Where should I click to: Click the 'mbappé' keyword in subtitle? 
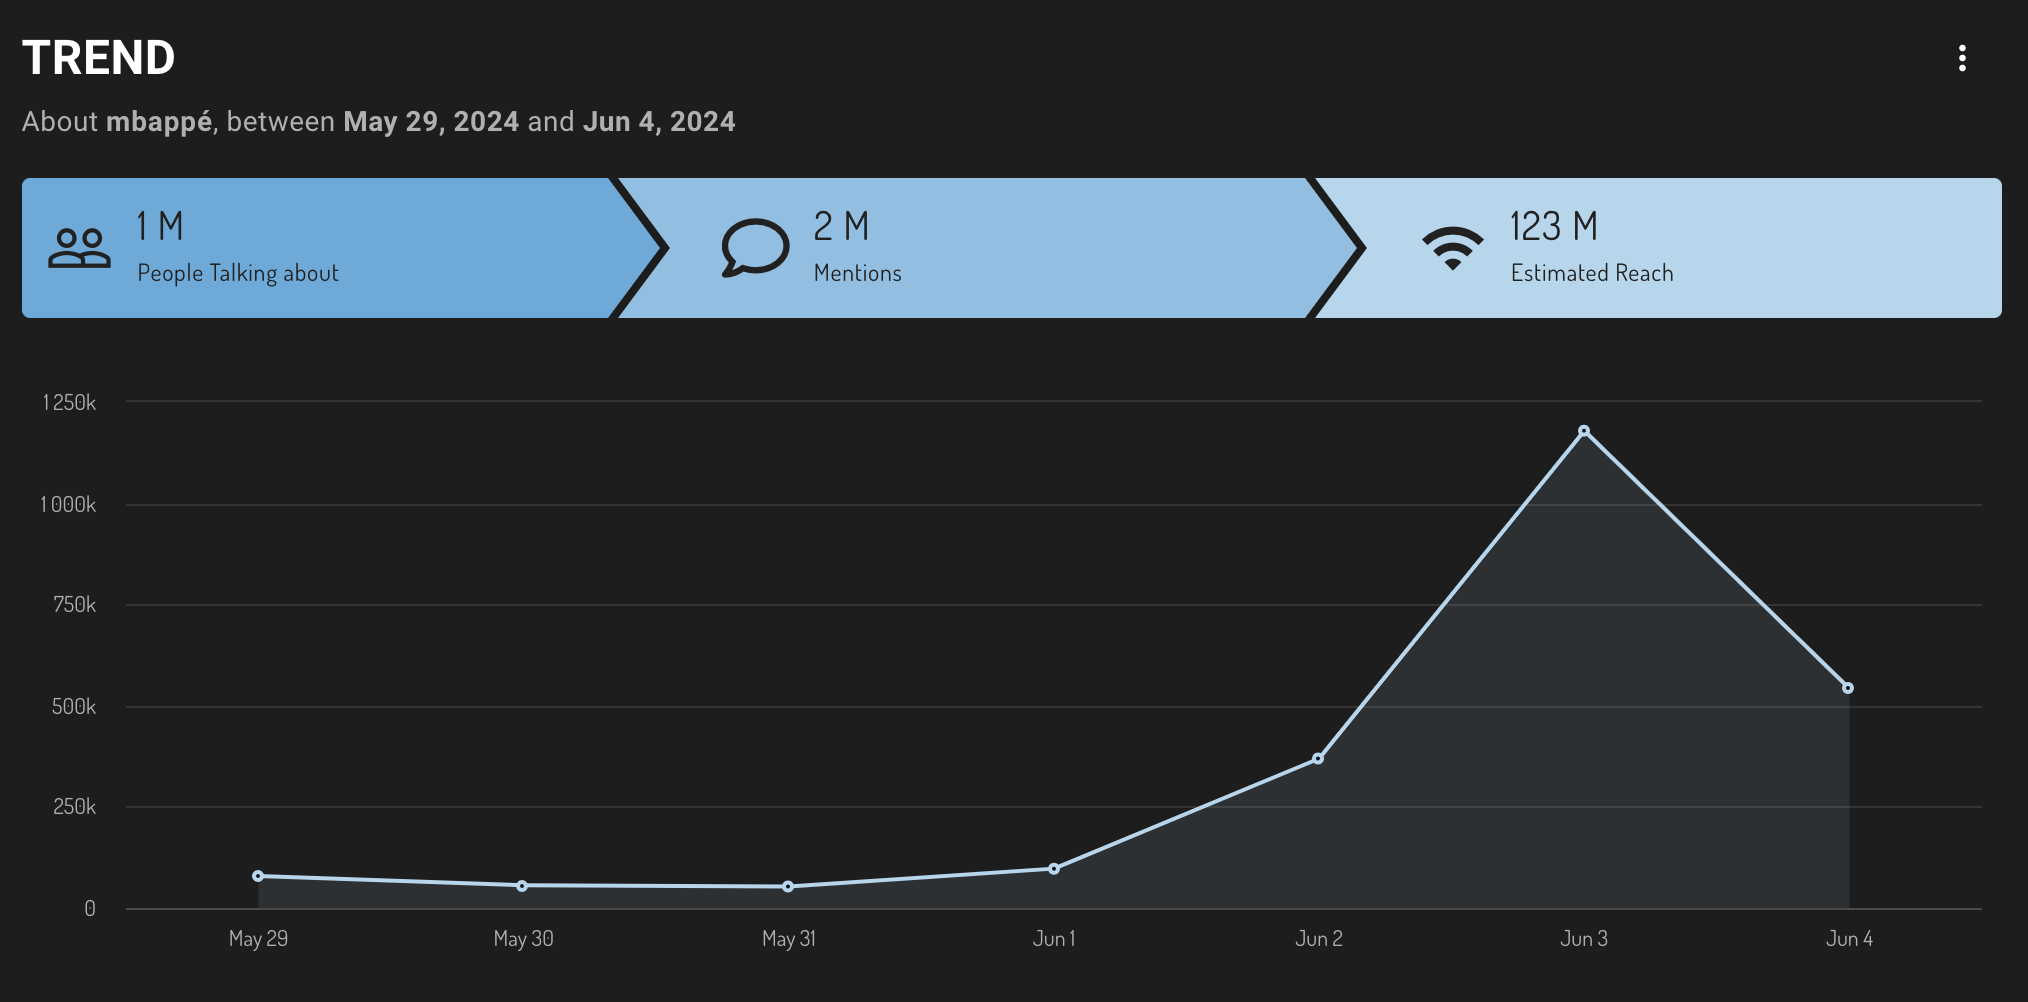pyautogui.click(x=159, y=122)
